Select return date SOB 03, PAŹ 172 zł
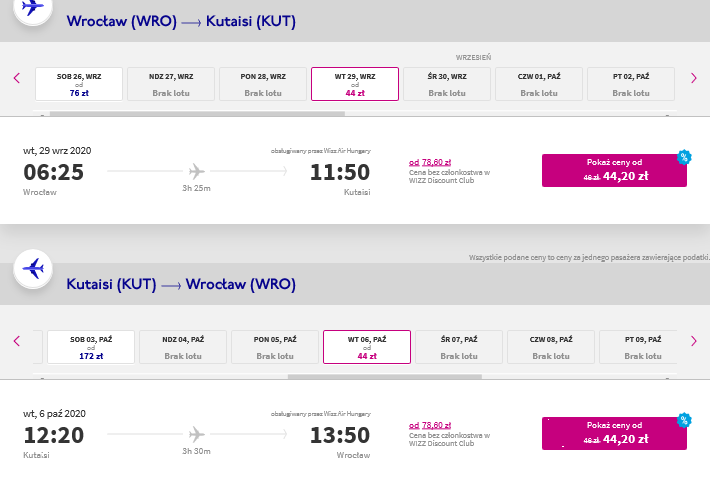 [91, 347]
